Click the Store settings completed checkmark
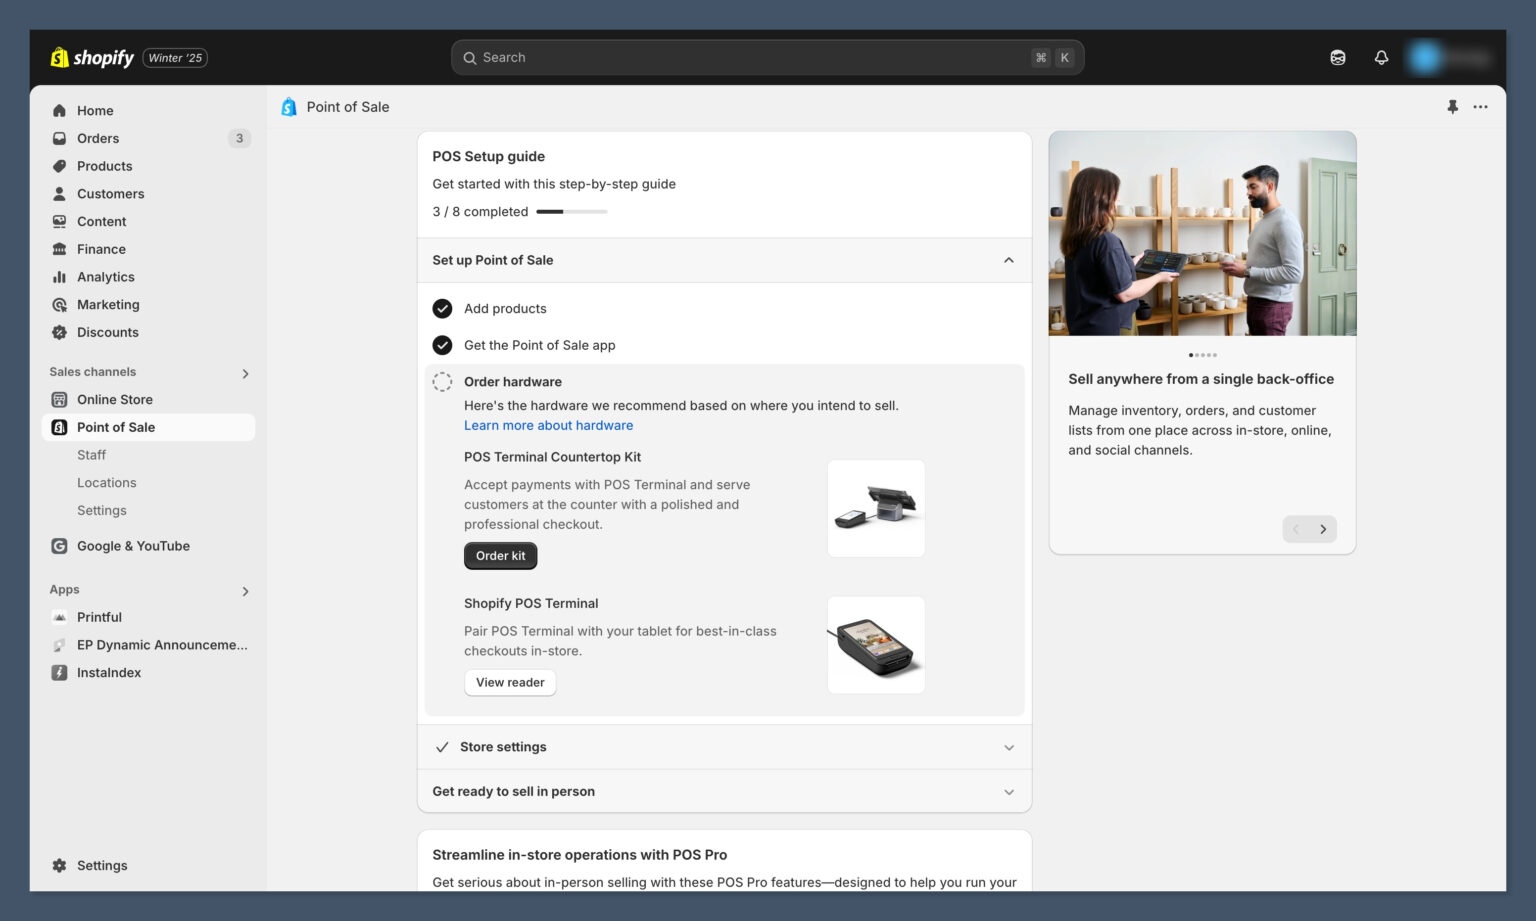Viewport: 1536px width, 921px height. [442, 747]
